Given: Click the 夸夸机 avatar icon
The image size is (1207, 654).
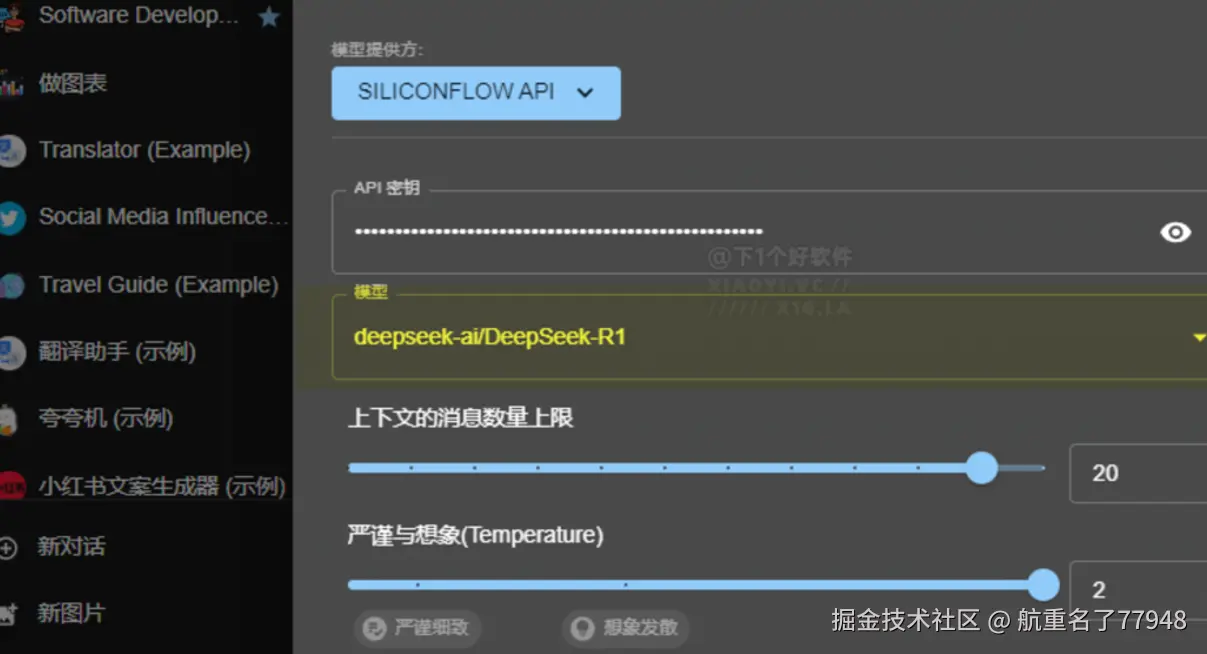Looking at the screenshot, I should (9, 419).
